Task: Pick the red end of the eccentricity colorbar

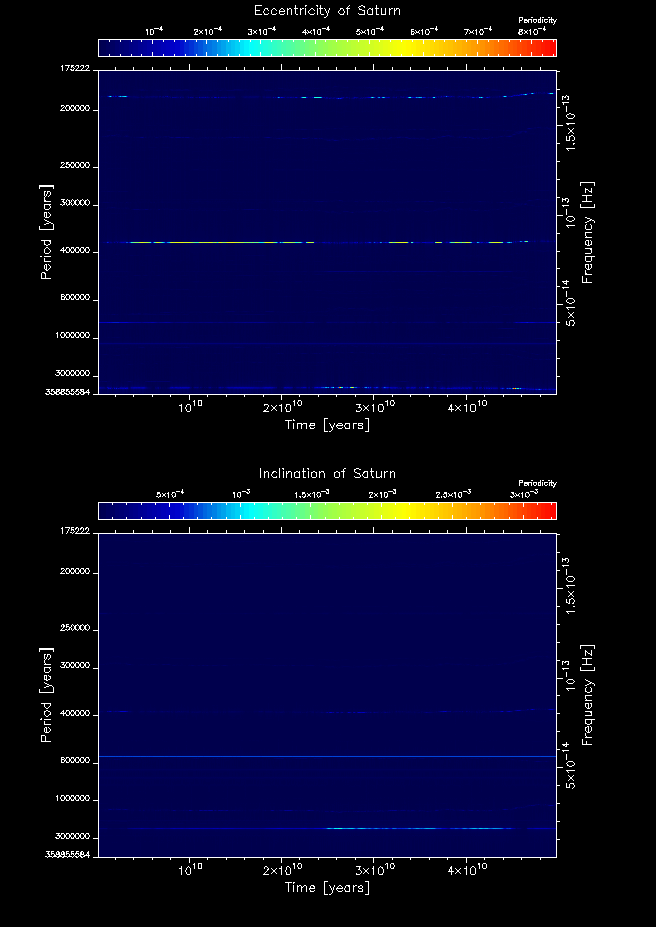Action: 545,48
